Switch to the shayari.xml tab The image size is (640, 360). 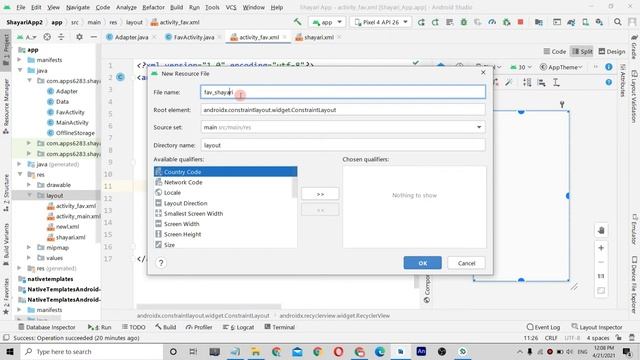(x=319, y=37)
